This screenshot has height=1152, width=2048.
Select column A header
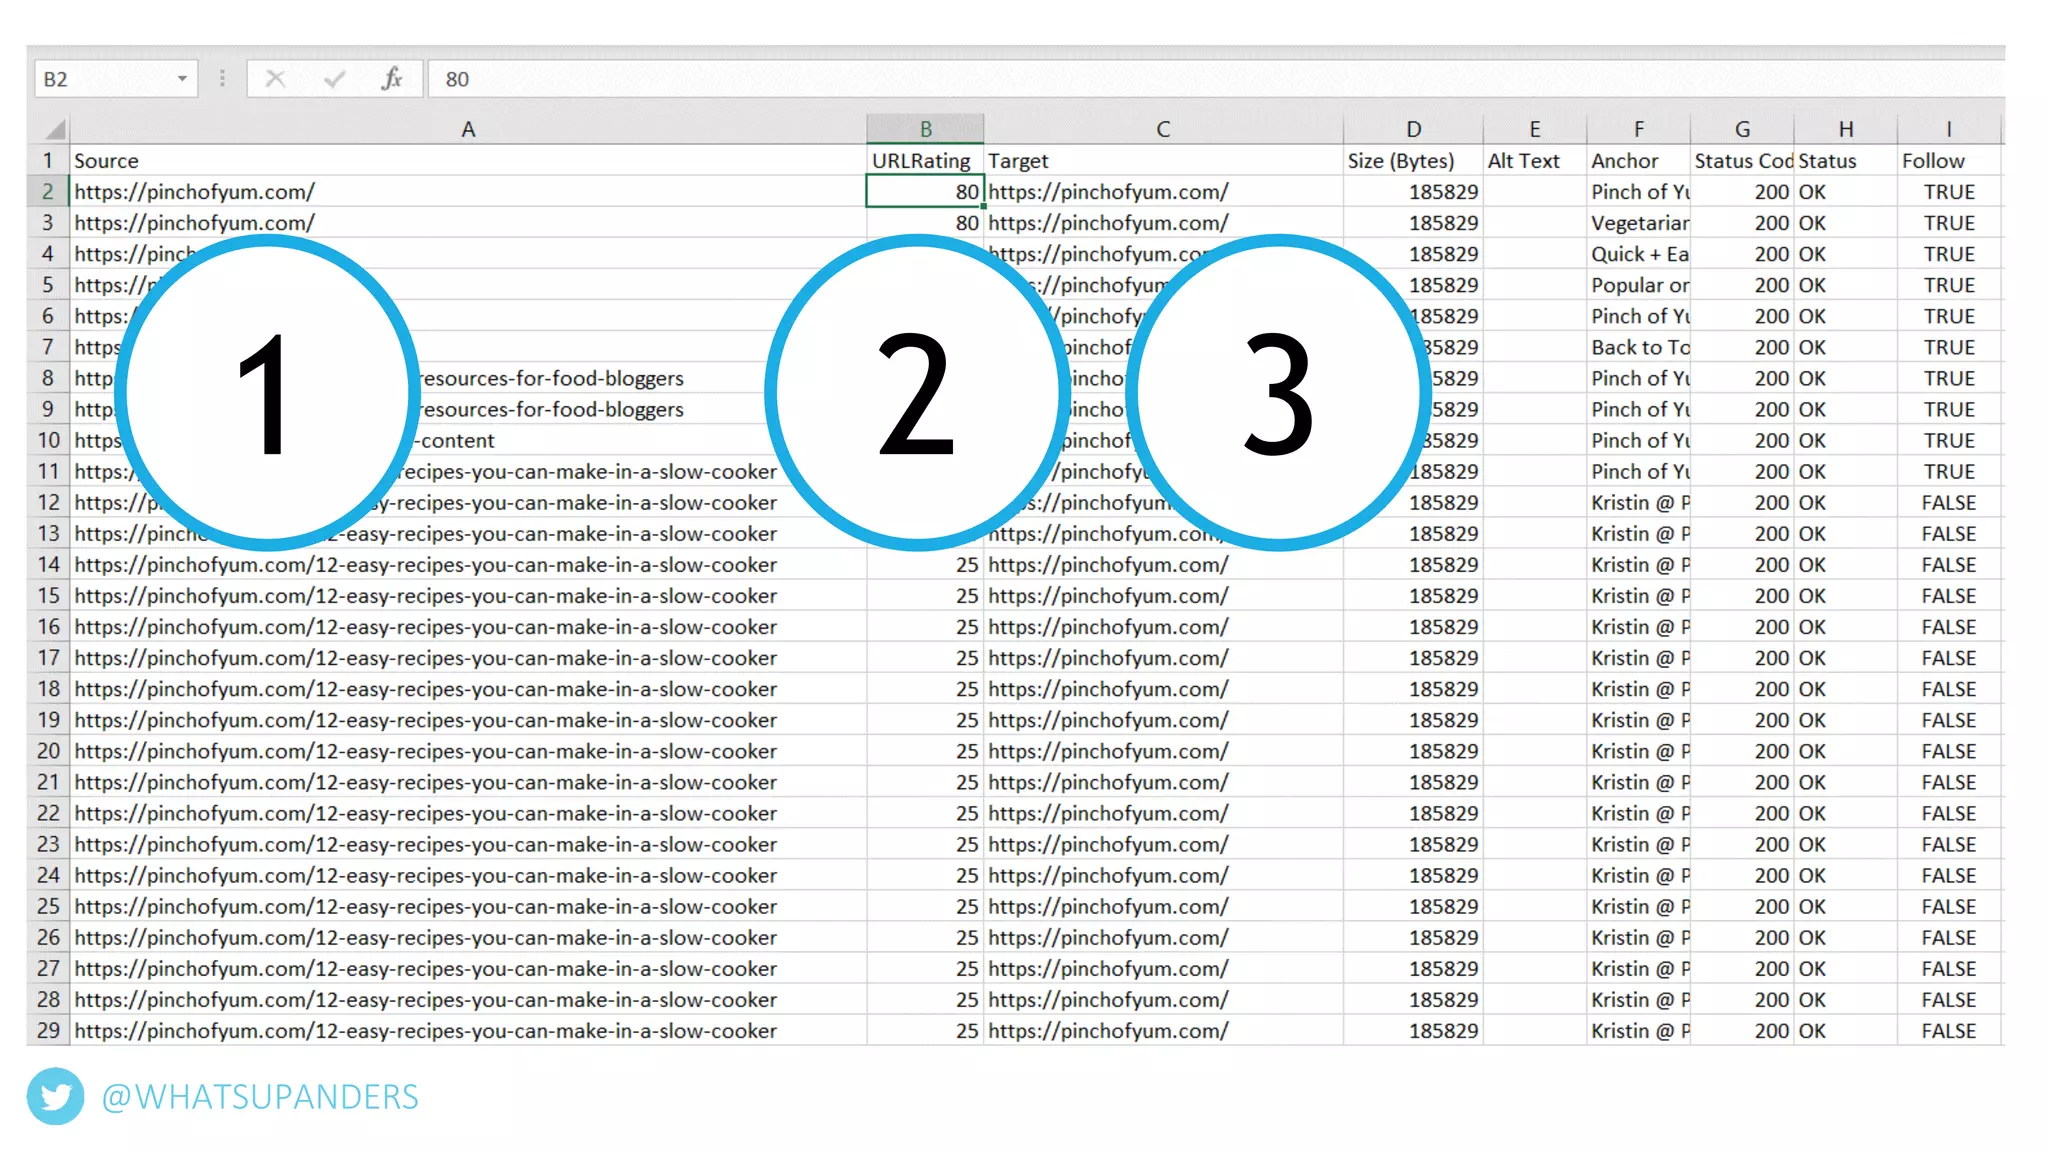tap(467, 129)
